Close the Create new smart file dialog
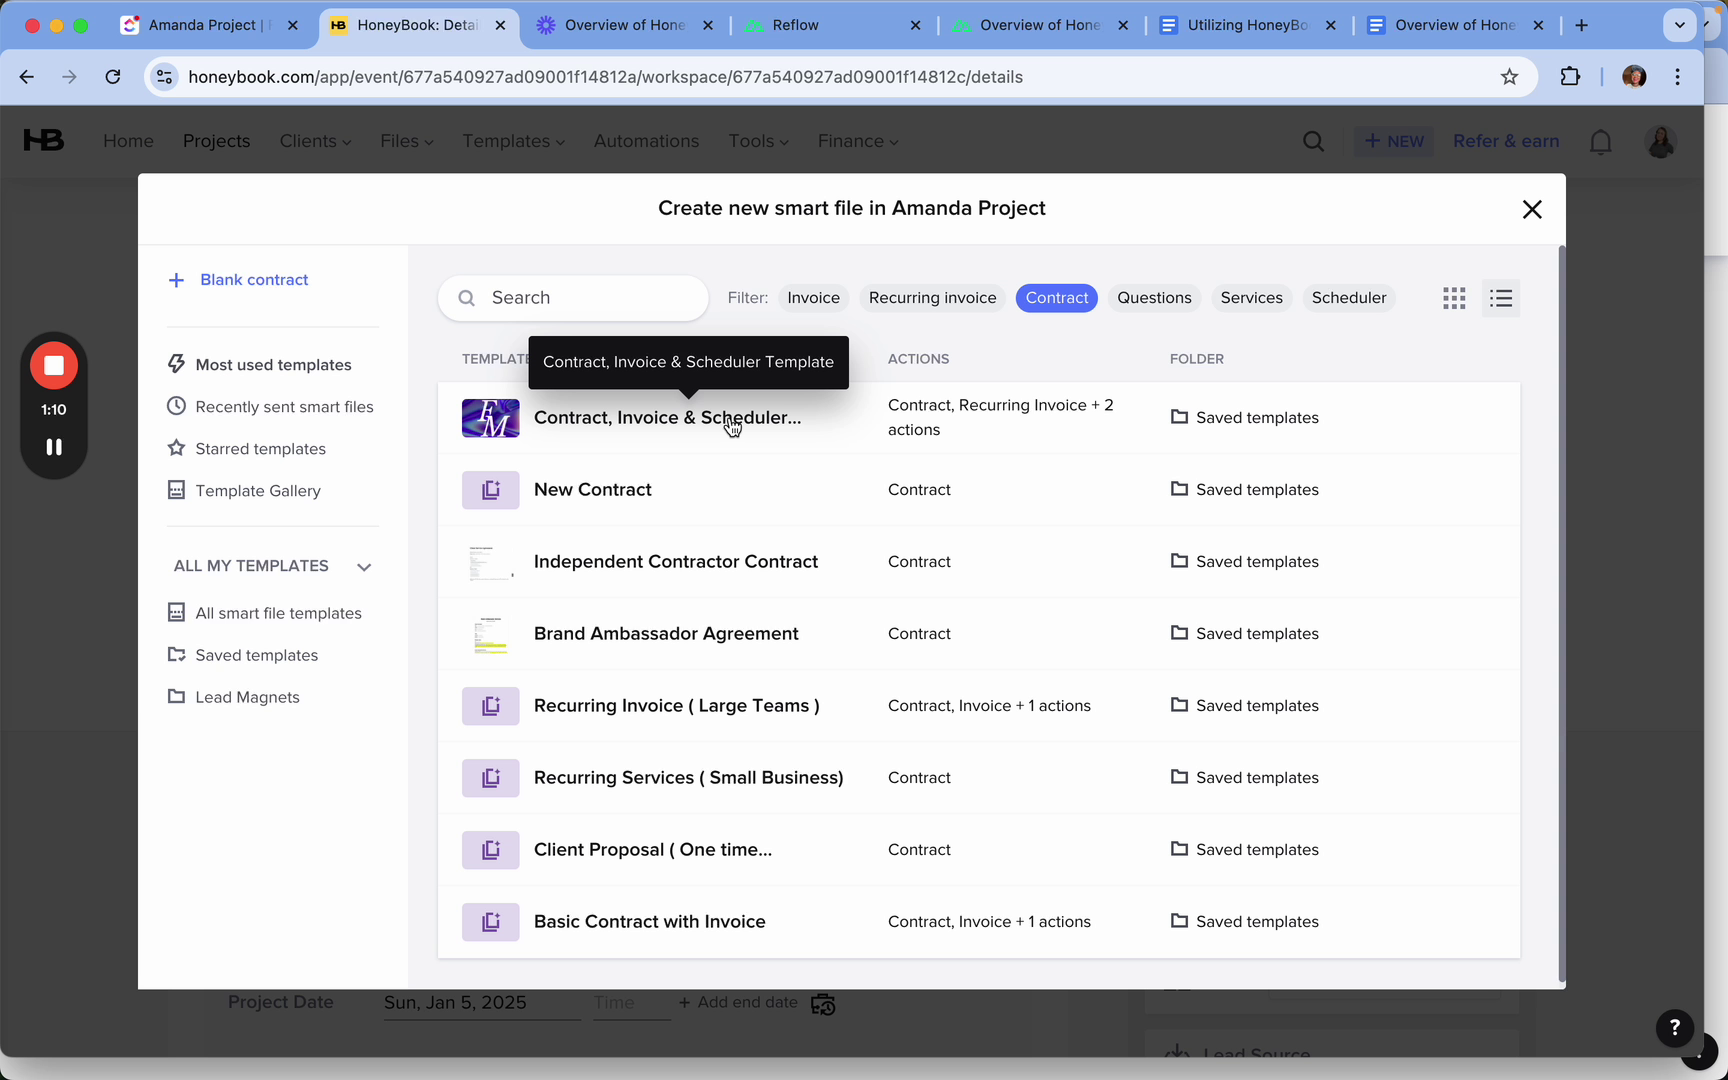 [1532, 209]
